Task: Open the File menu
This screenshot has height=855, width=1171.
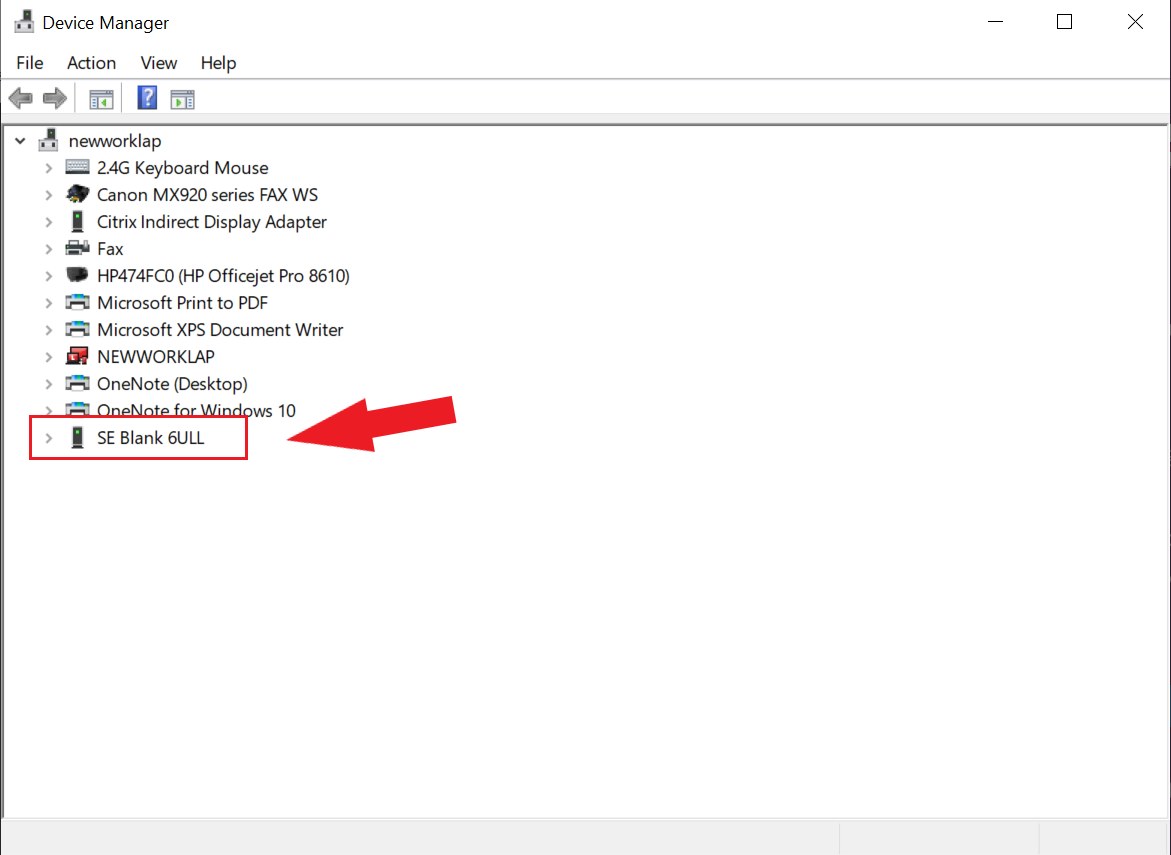Action: (x=30, y=63)
